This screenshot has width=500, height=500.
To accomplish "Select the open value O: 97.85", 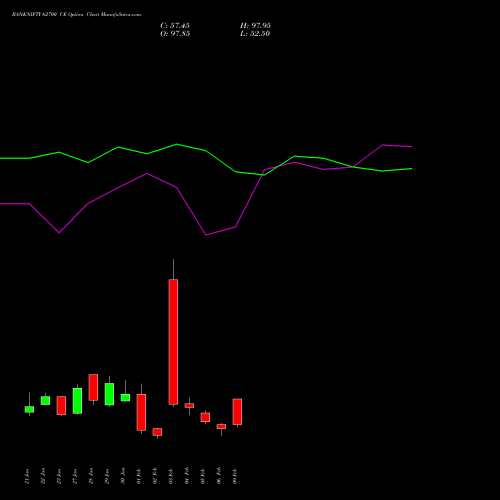I will point(175,34).
